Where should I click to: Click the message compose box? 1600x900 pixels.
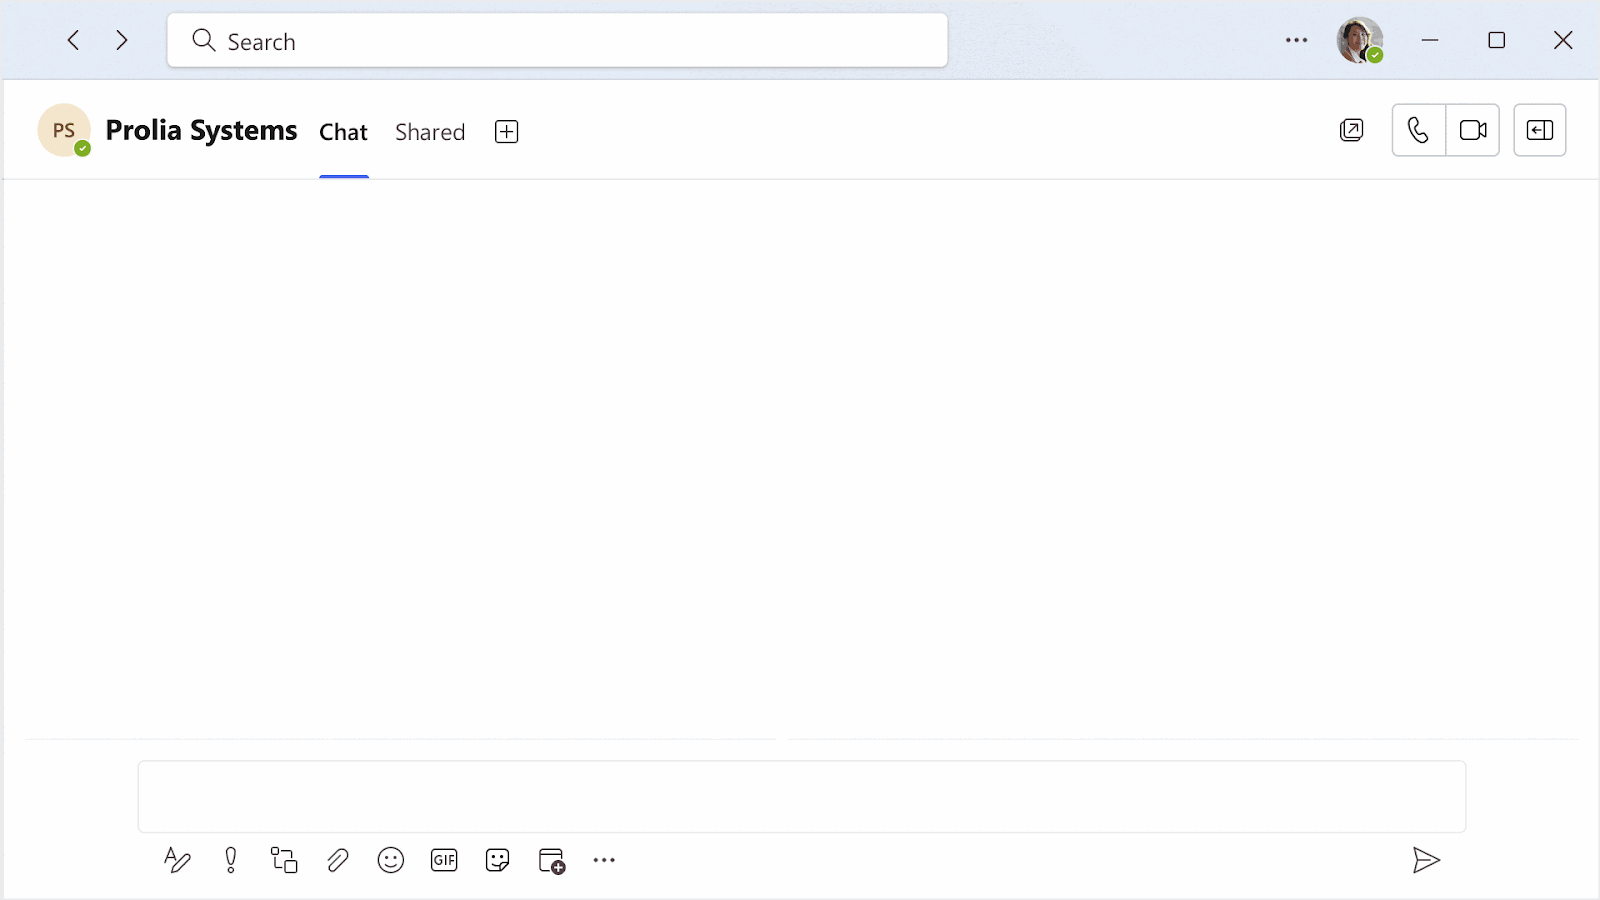click(x=802, y=796)
